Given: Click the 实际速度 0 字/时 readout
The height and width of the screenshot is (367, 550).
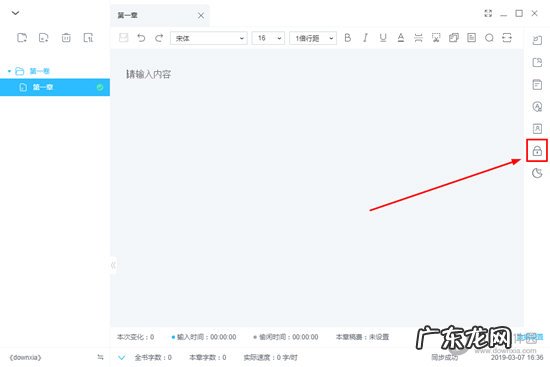Looking at the screenshot, I should pos(270,358).
